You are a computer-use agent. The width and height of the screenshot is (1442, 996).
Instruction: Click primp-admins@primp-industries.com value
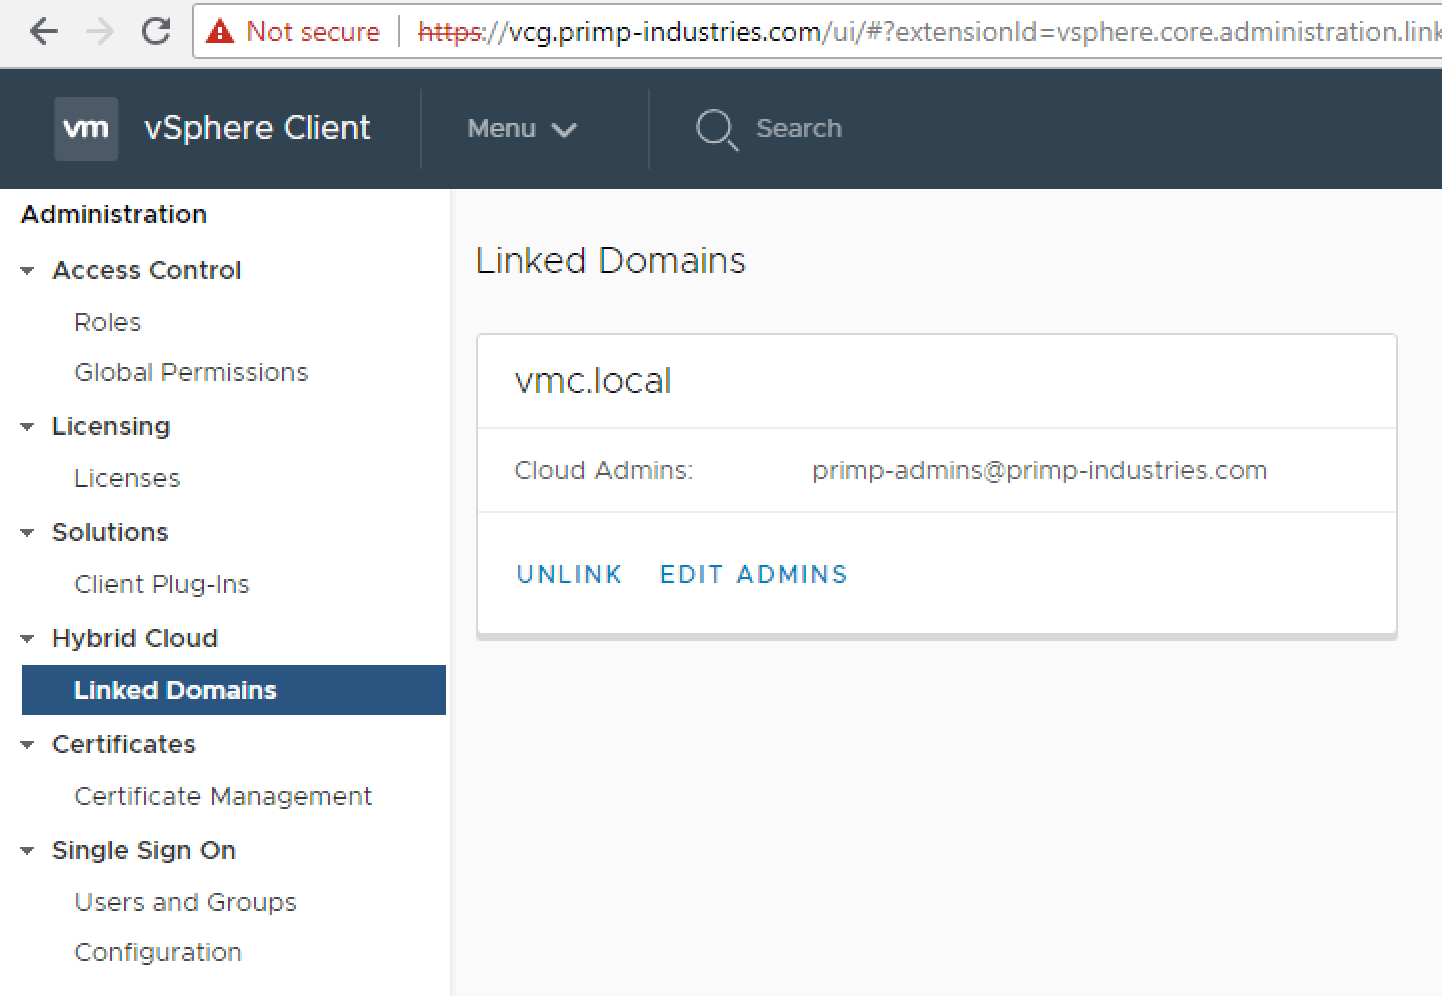(1040, 470)
